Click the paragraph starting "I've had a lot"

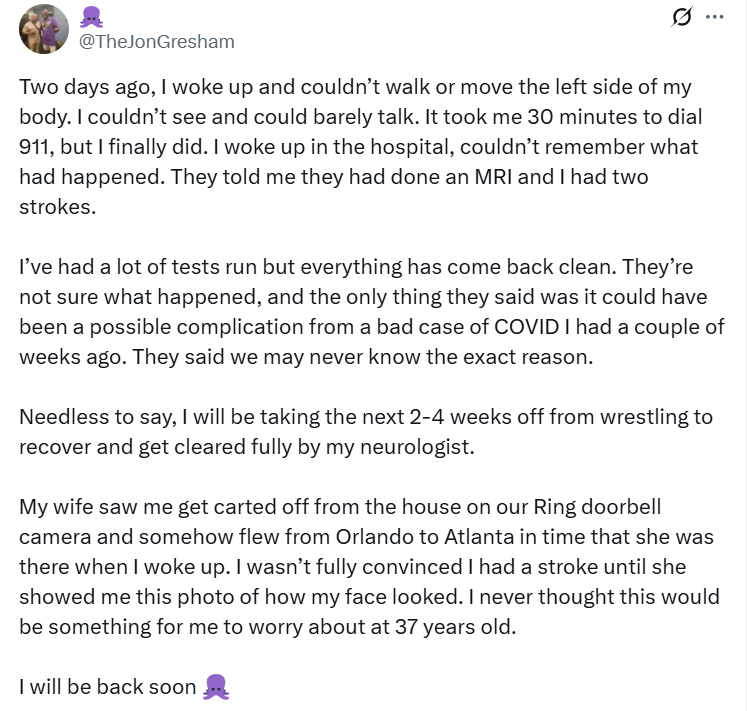click(370, 312)
